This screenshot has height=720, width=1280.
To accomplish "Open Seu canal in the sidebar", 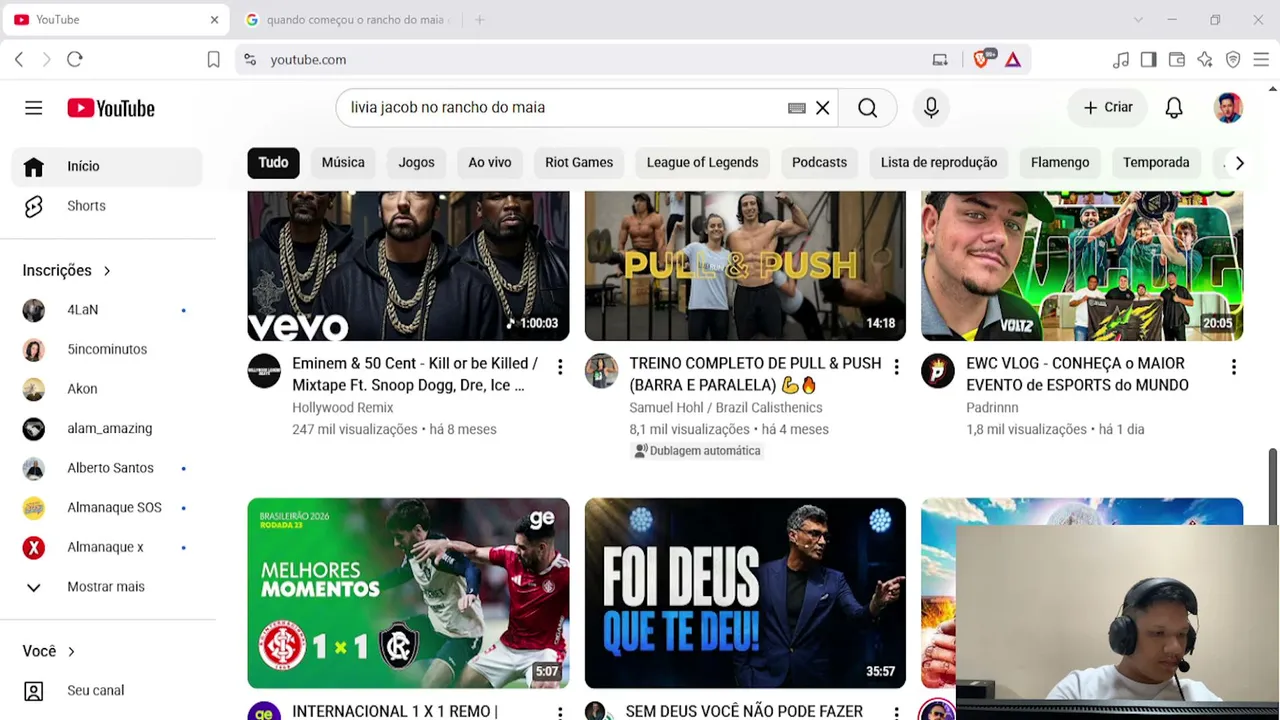I will click(107, 691).
